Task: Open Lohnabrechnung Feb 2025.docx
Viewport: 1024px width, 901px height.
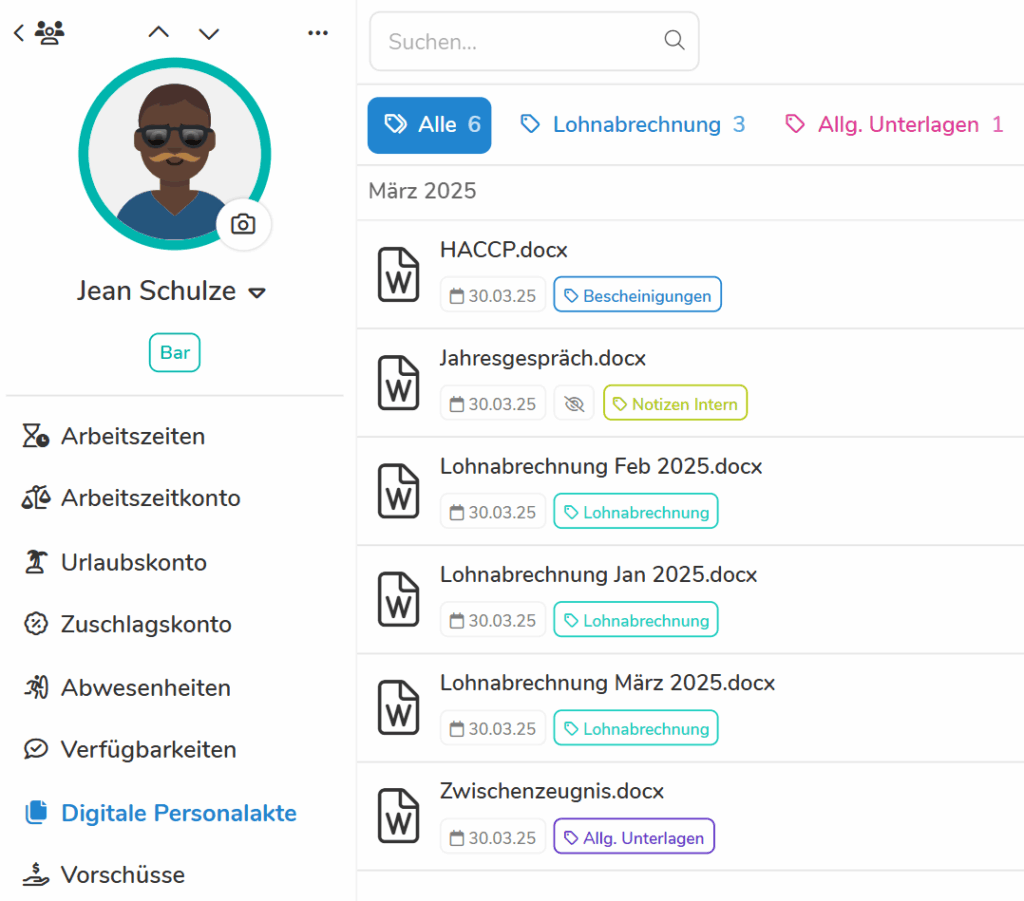Action: click(601, 467)
